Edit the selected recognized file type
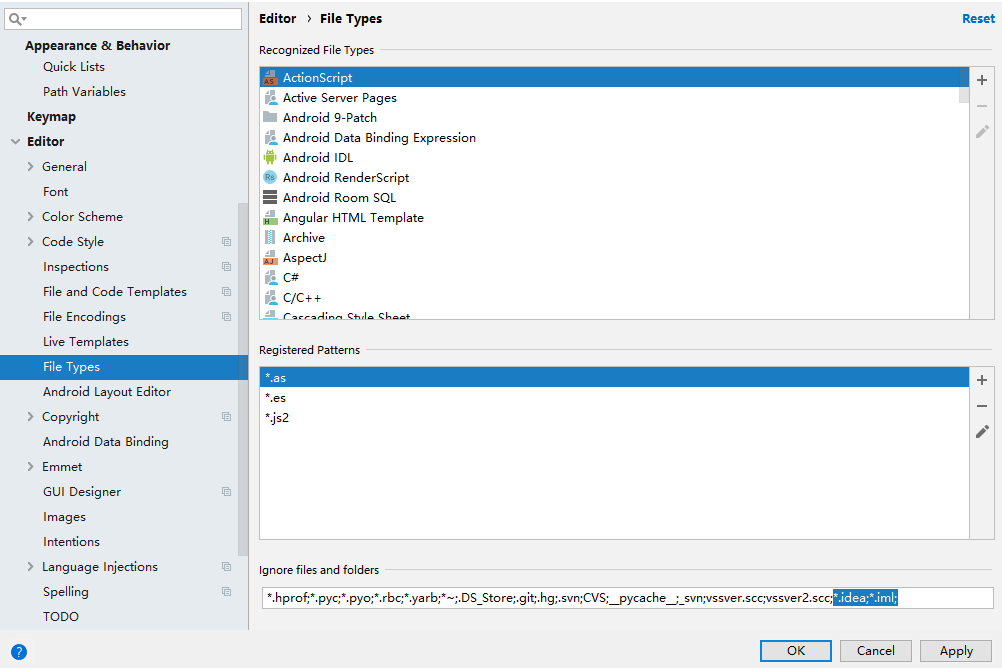The image size is (1002, 668). (982, 132)
